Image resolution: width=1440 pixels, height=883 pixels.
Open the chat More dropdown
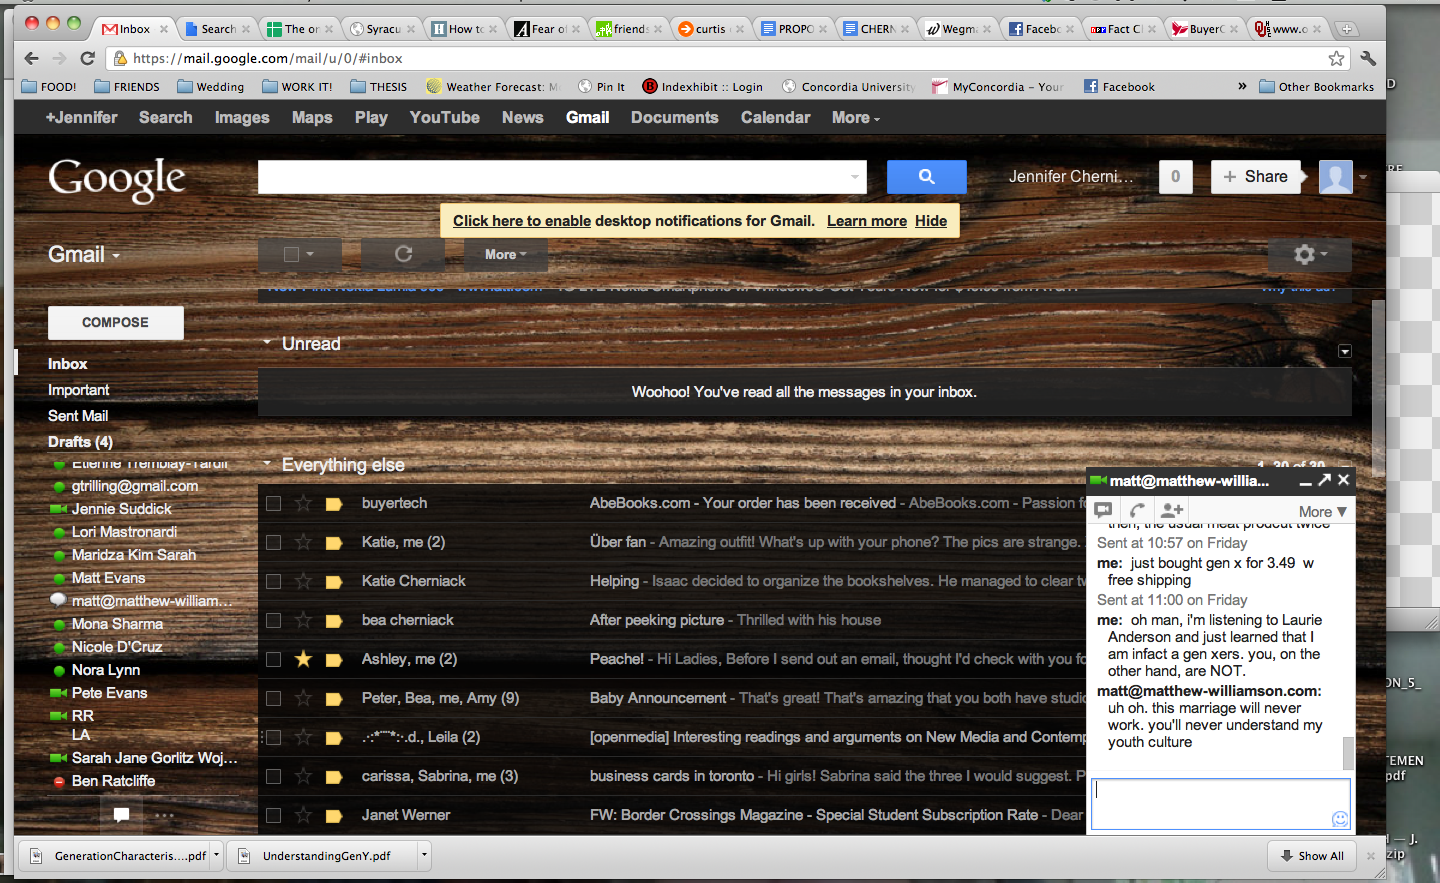pos(1322,511)
